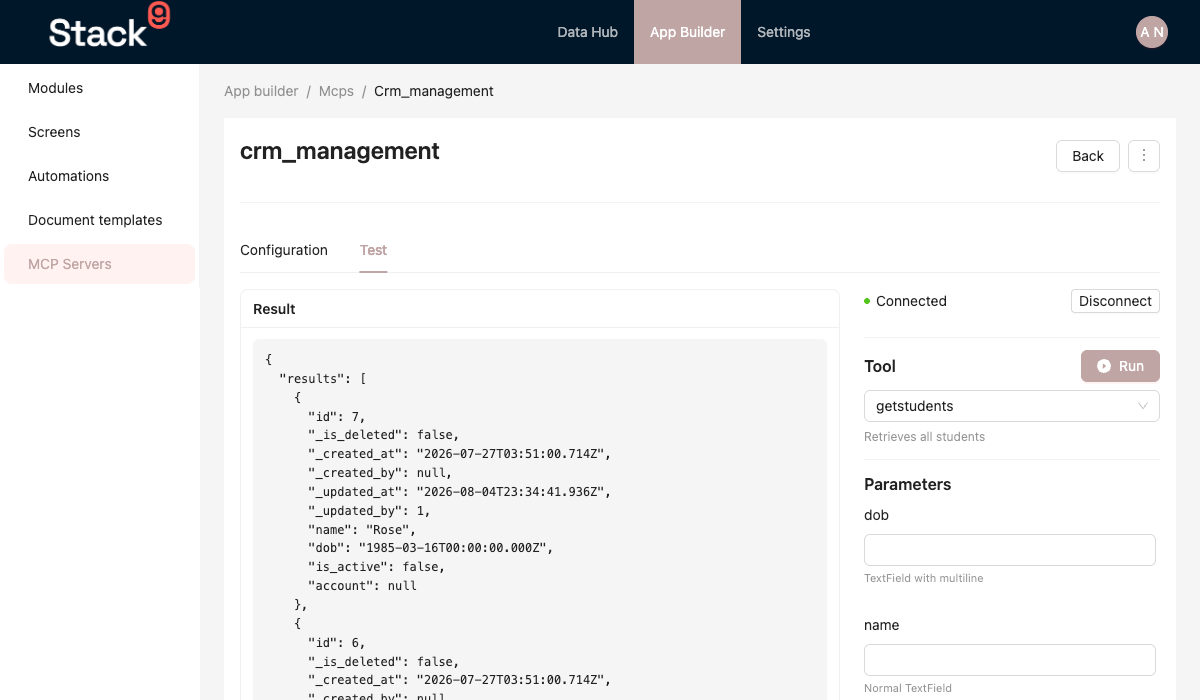Click the Result panel header
Image resolution: width=1200 pixels, height=700 pixels.
pos(540,309)
